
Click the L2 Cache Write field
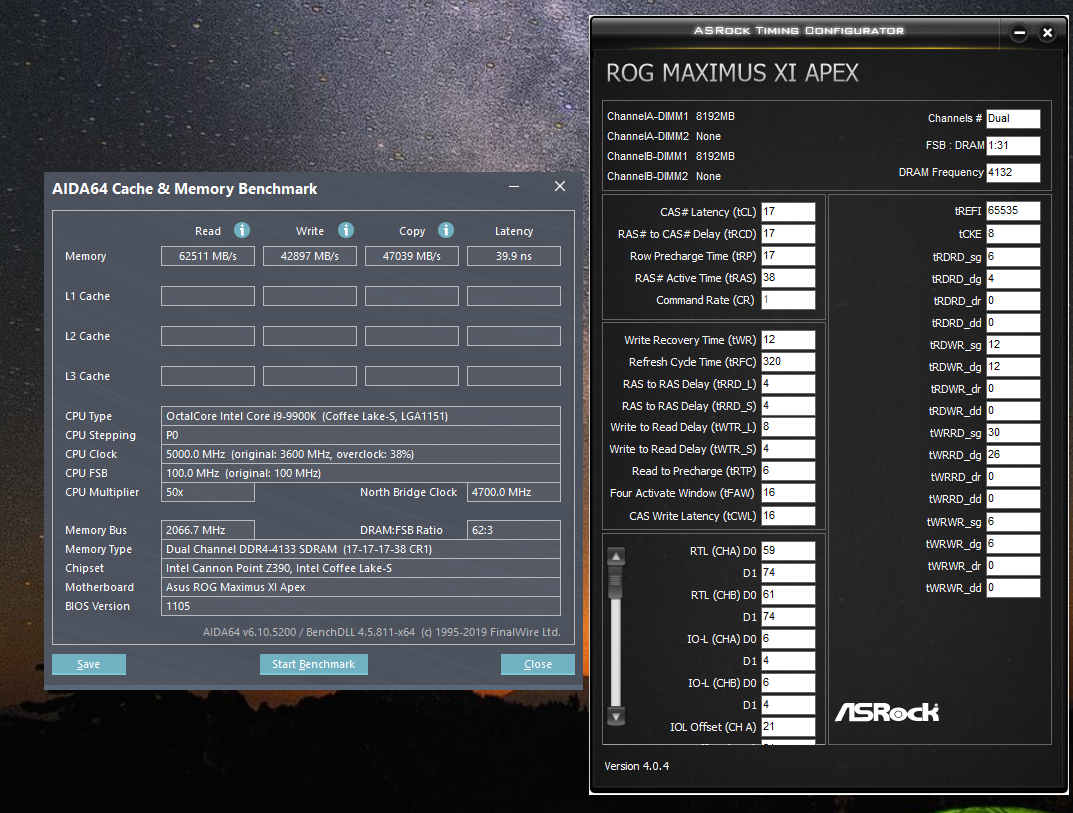pos(310,336)
